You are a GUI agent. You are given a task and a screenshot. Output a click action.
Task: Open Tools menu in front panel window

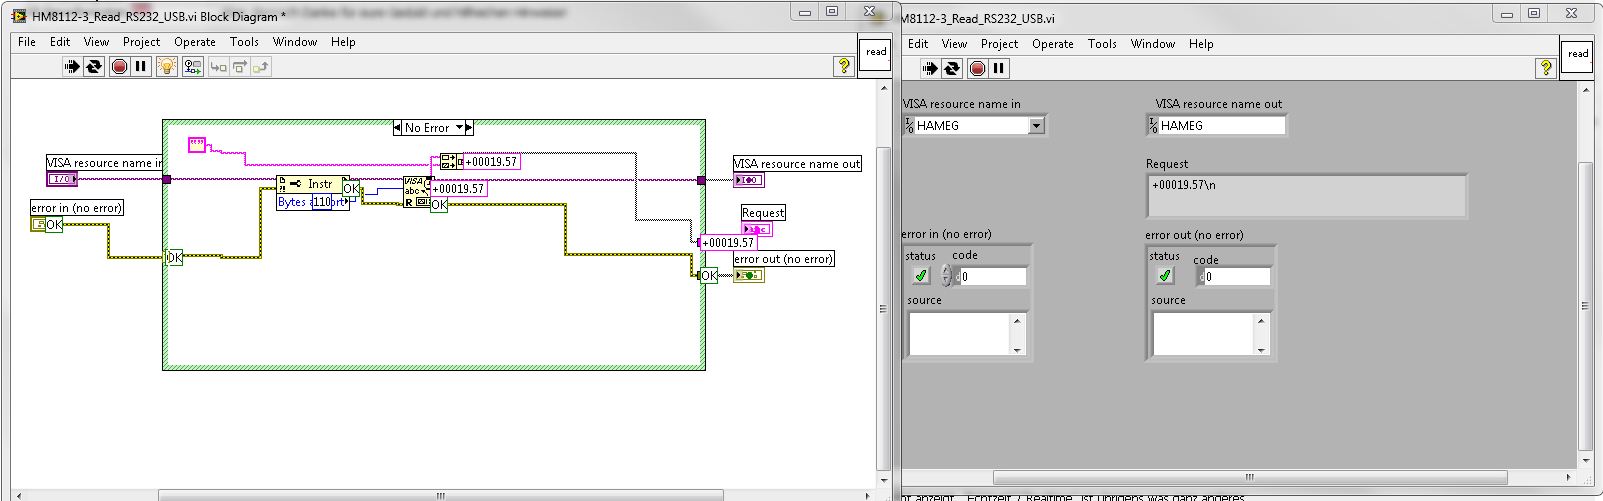point(1102,44)
